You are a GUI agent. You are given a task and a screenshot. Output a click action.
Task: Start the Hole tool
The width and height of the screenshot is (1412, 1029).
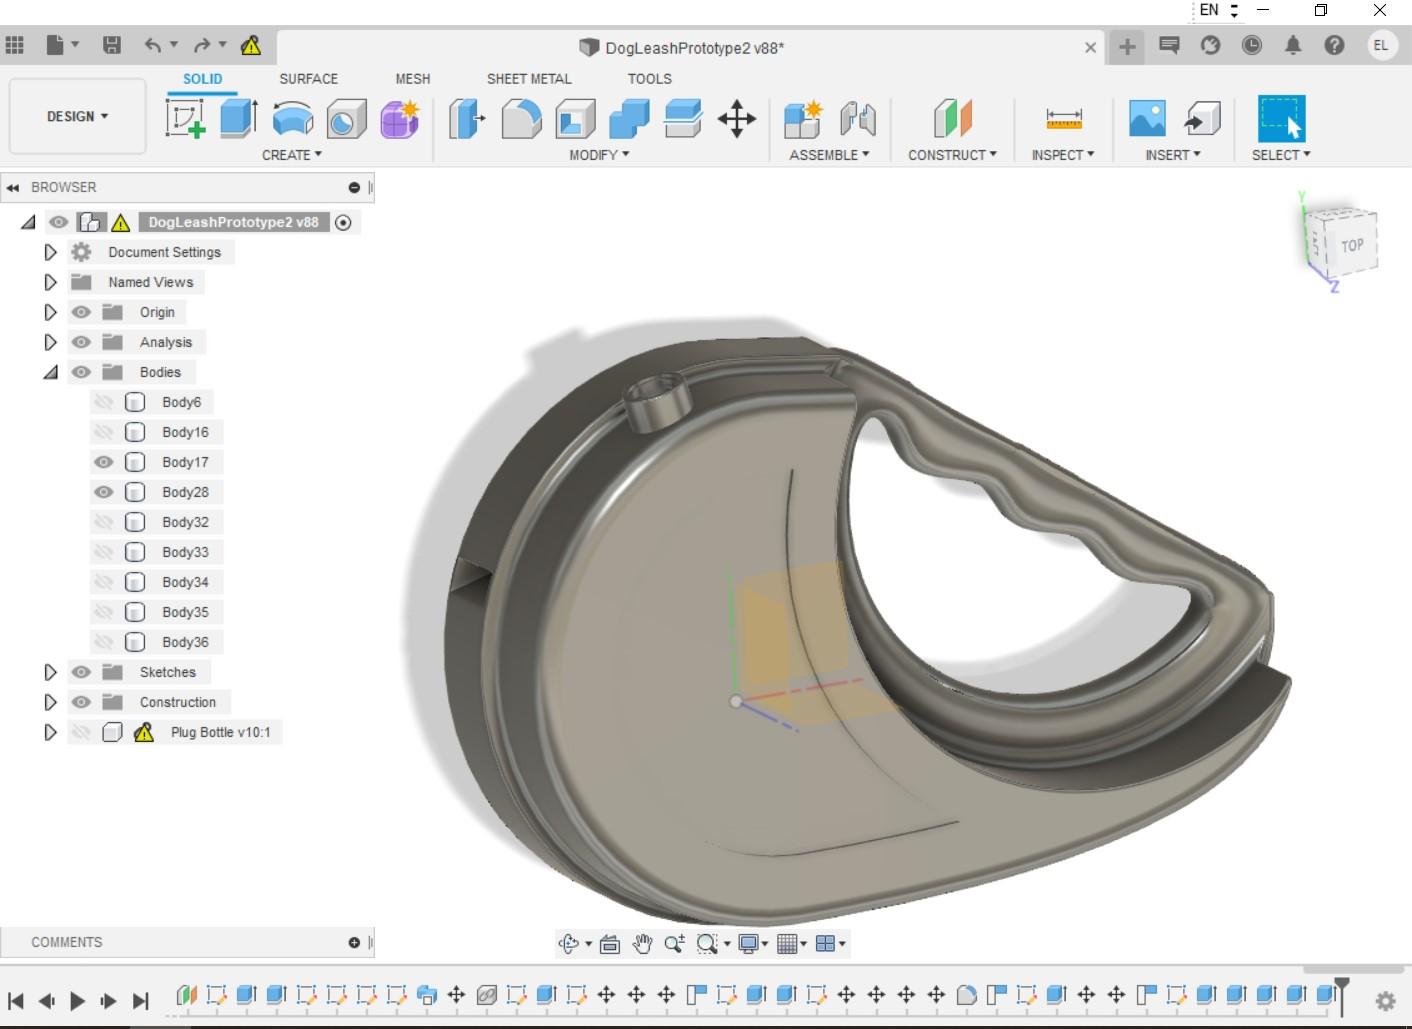(347, 118)
